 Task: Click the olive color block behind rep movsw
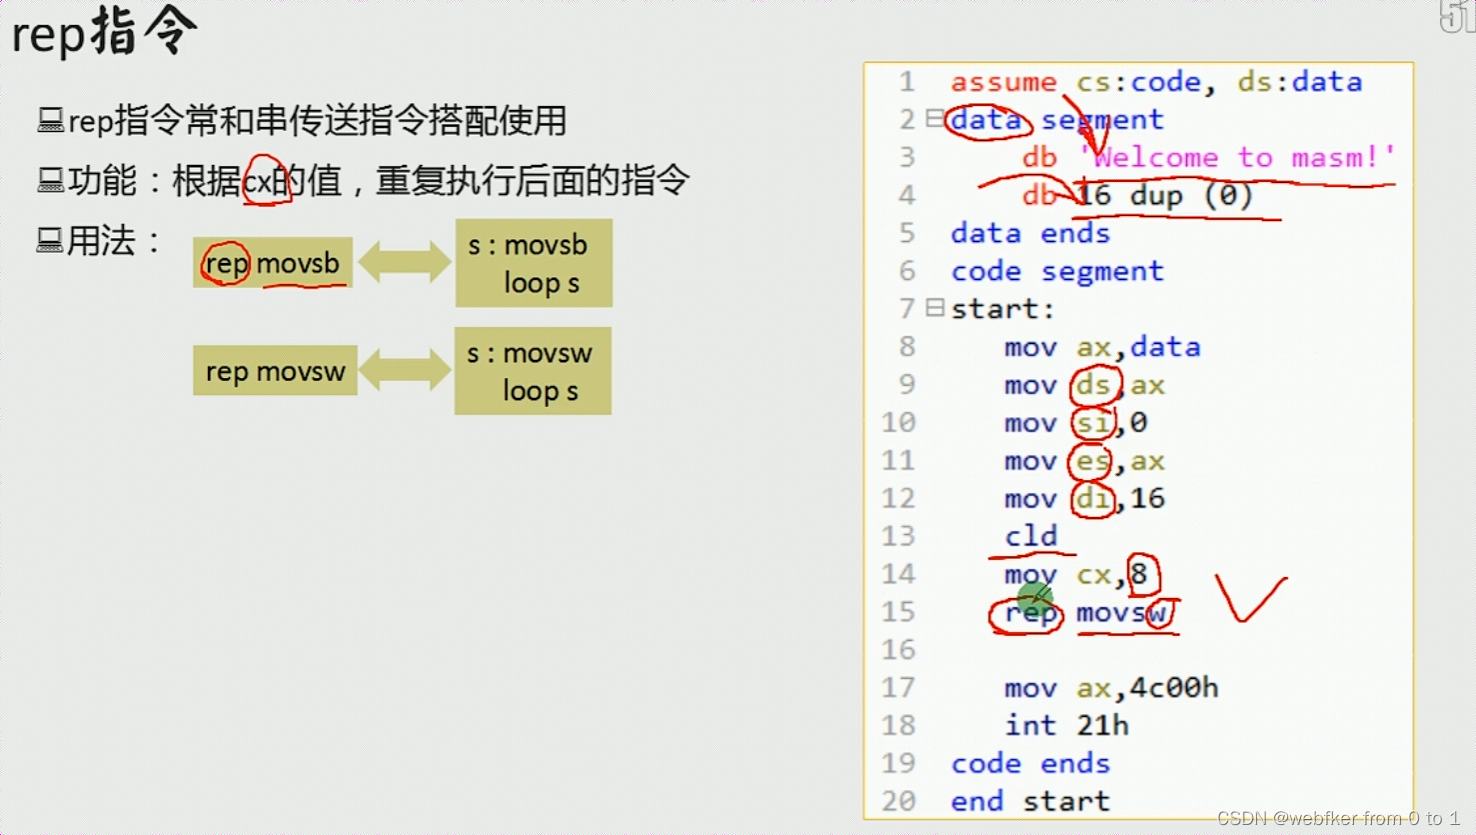click(275, 370)
